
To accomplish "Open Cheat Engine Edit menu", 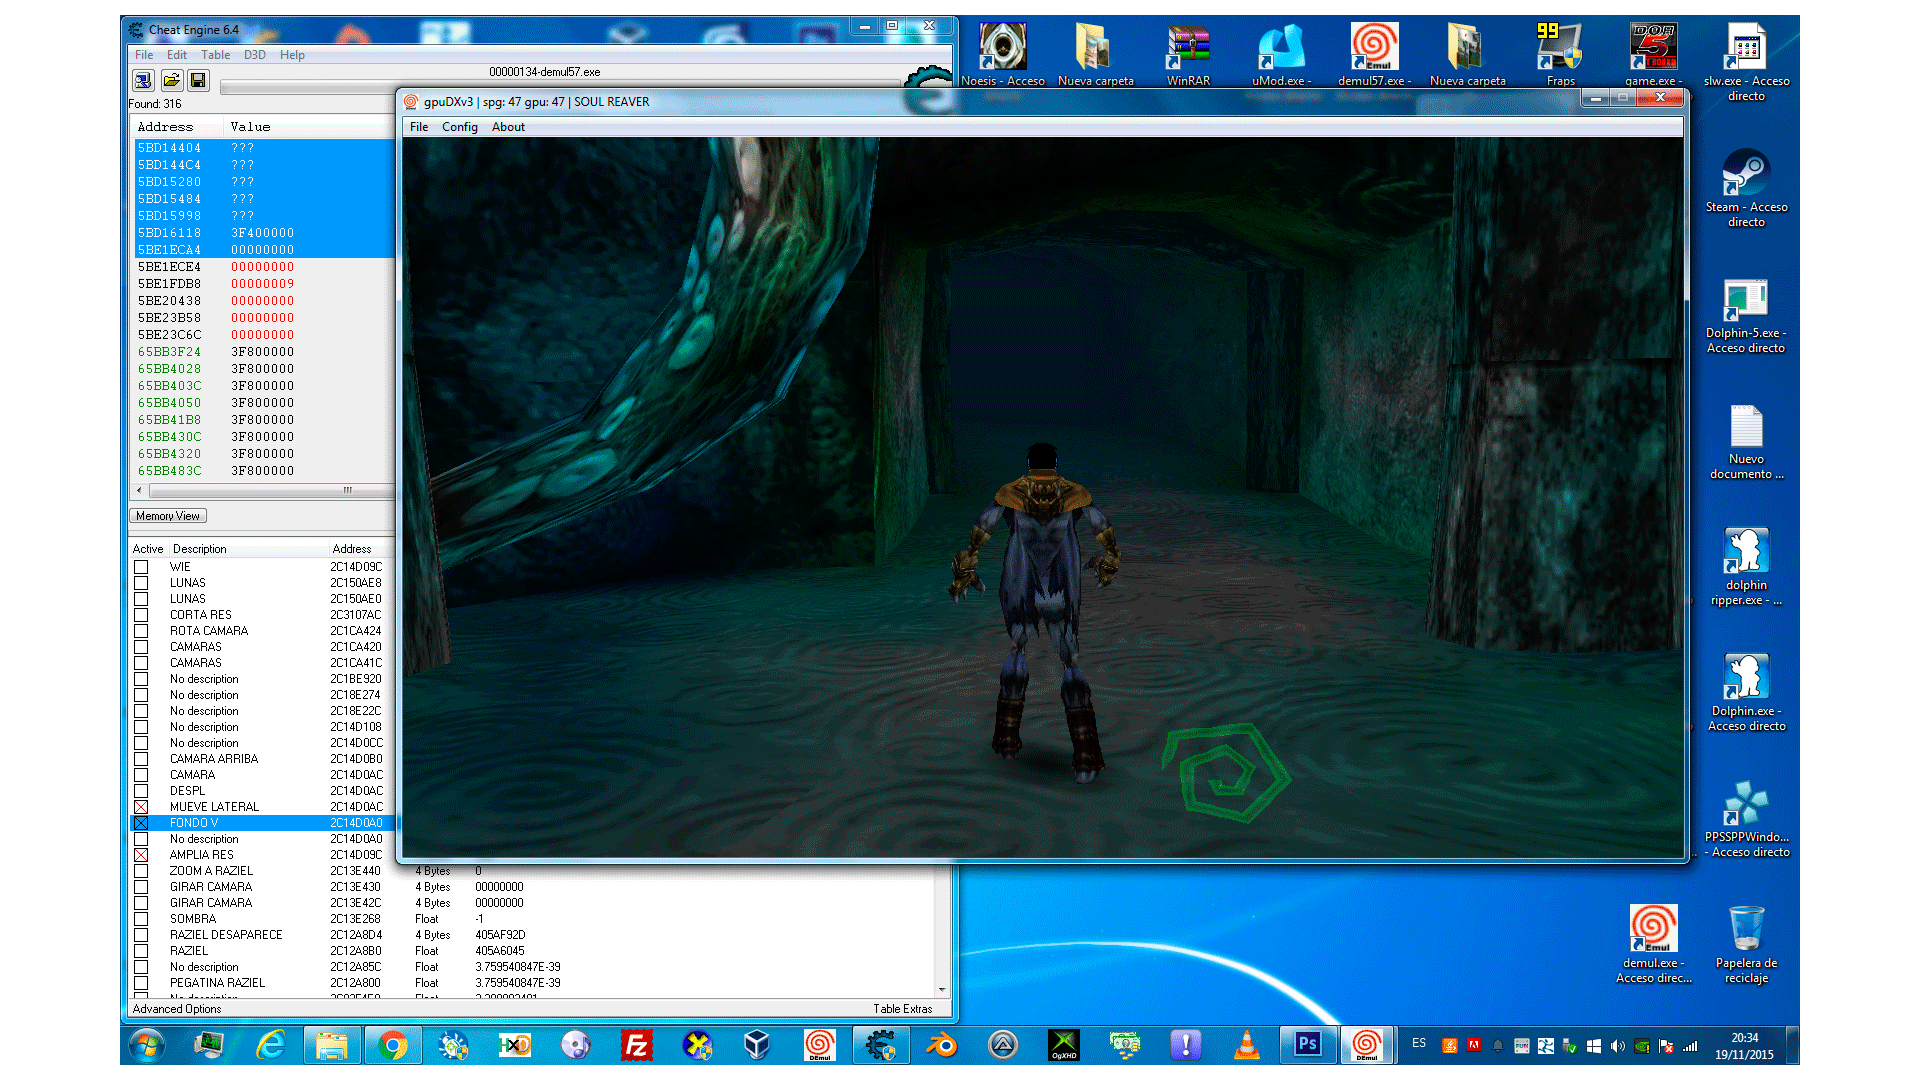I will [177, 55].
